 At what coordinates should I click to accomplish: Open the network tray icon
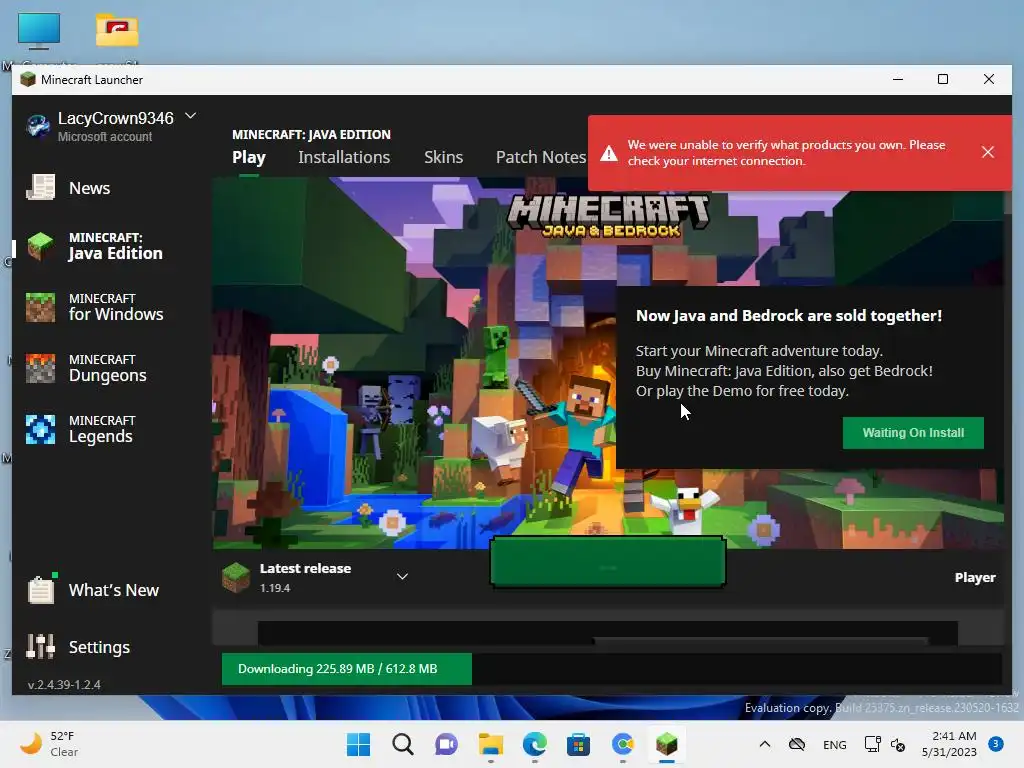[x=872, y=744]
